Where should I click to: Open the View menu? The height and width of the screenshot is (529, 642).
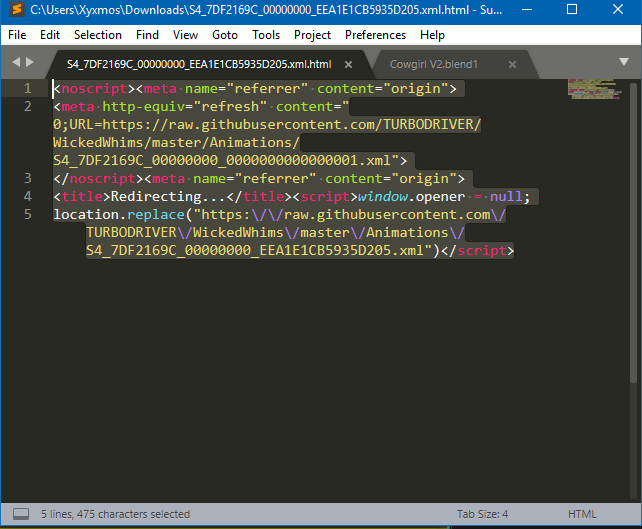pyautogui.click(x=185, y=35)
